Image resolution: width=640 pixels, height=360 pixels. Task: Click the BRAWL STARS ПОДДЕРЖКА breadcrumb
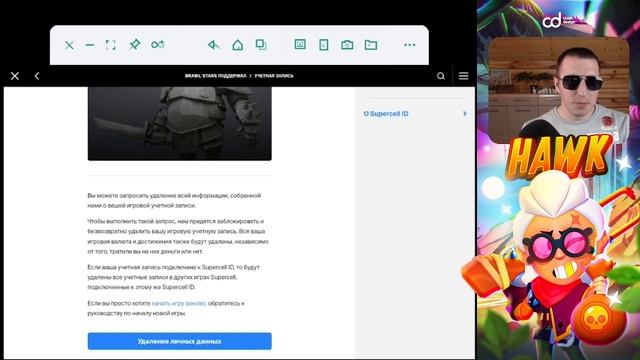tap(216, 76)
